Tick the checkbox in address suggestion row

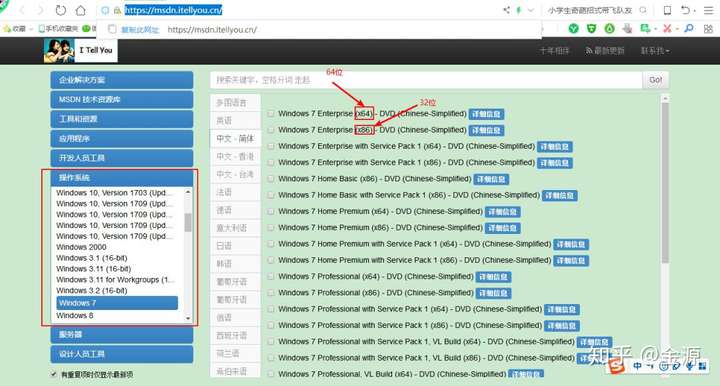(x=112, y=29)
